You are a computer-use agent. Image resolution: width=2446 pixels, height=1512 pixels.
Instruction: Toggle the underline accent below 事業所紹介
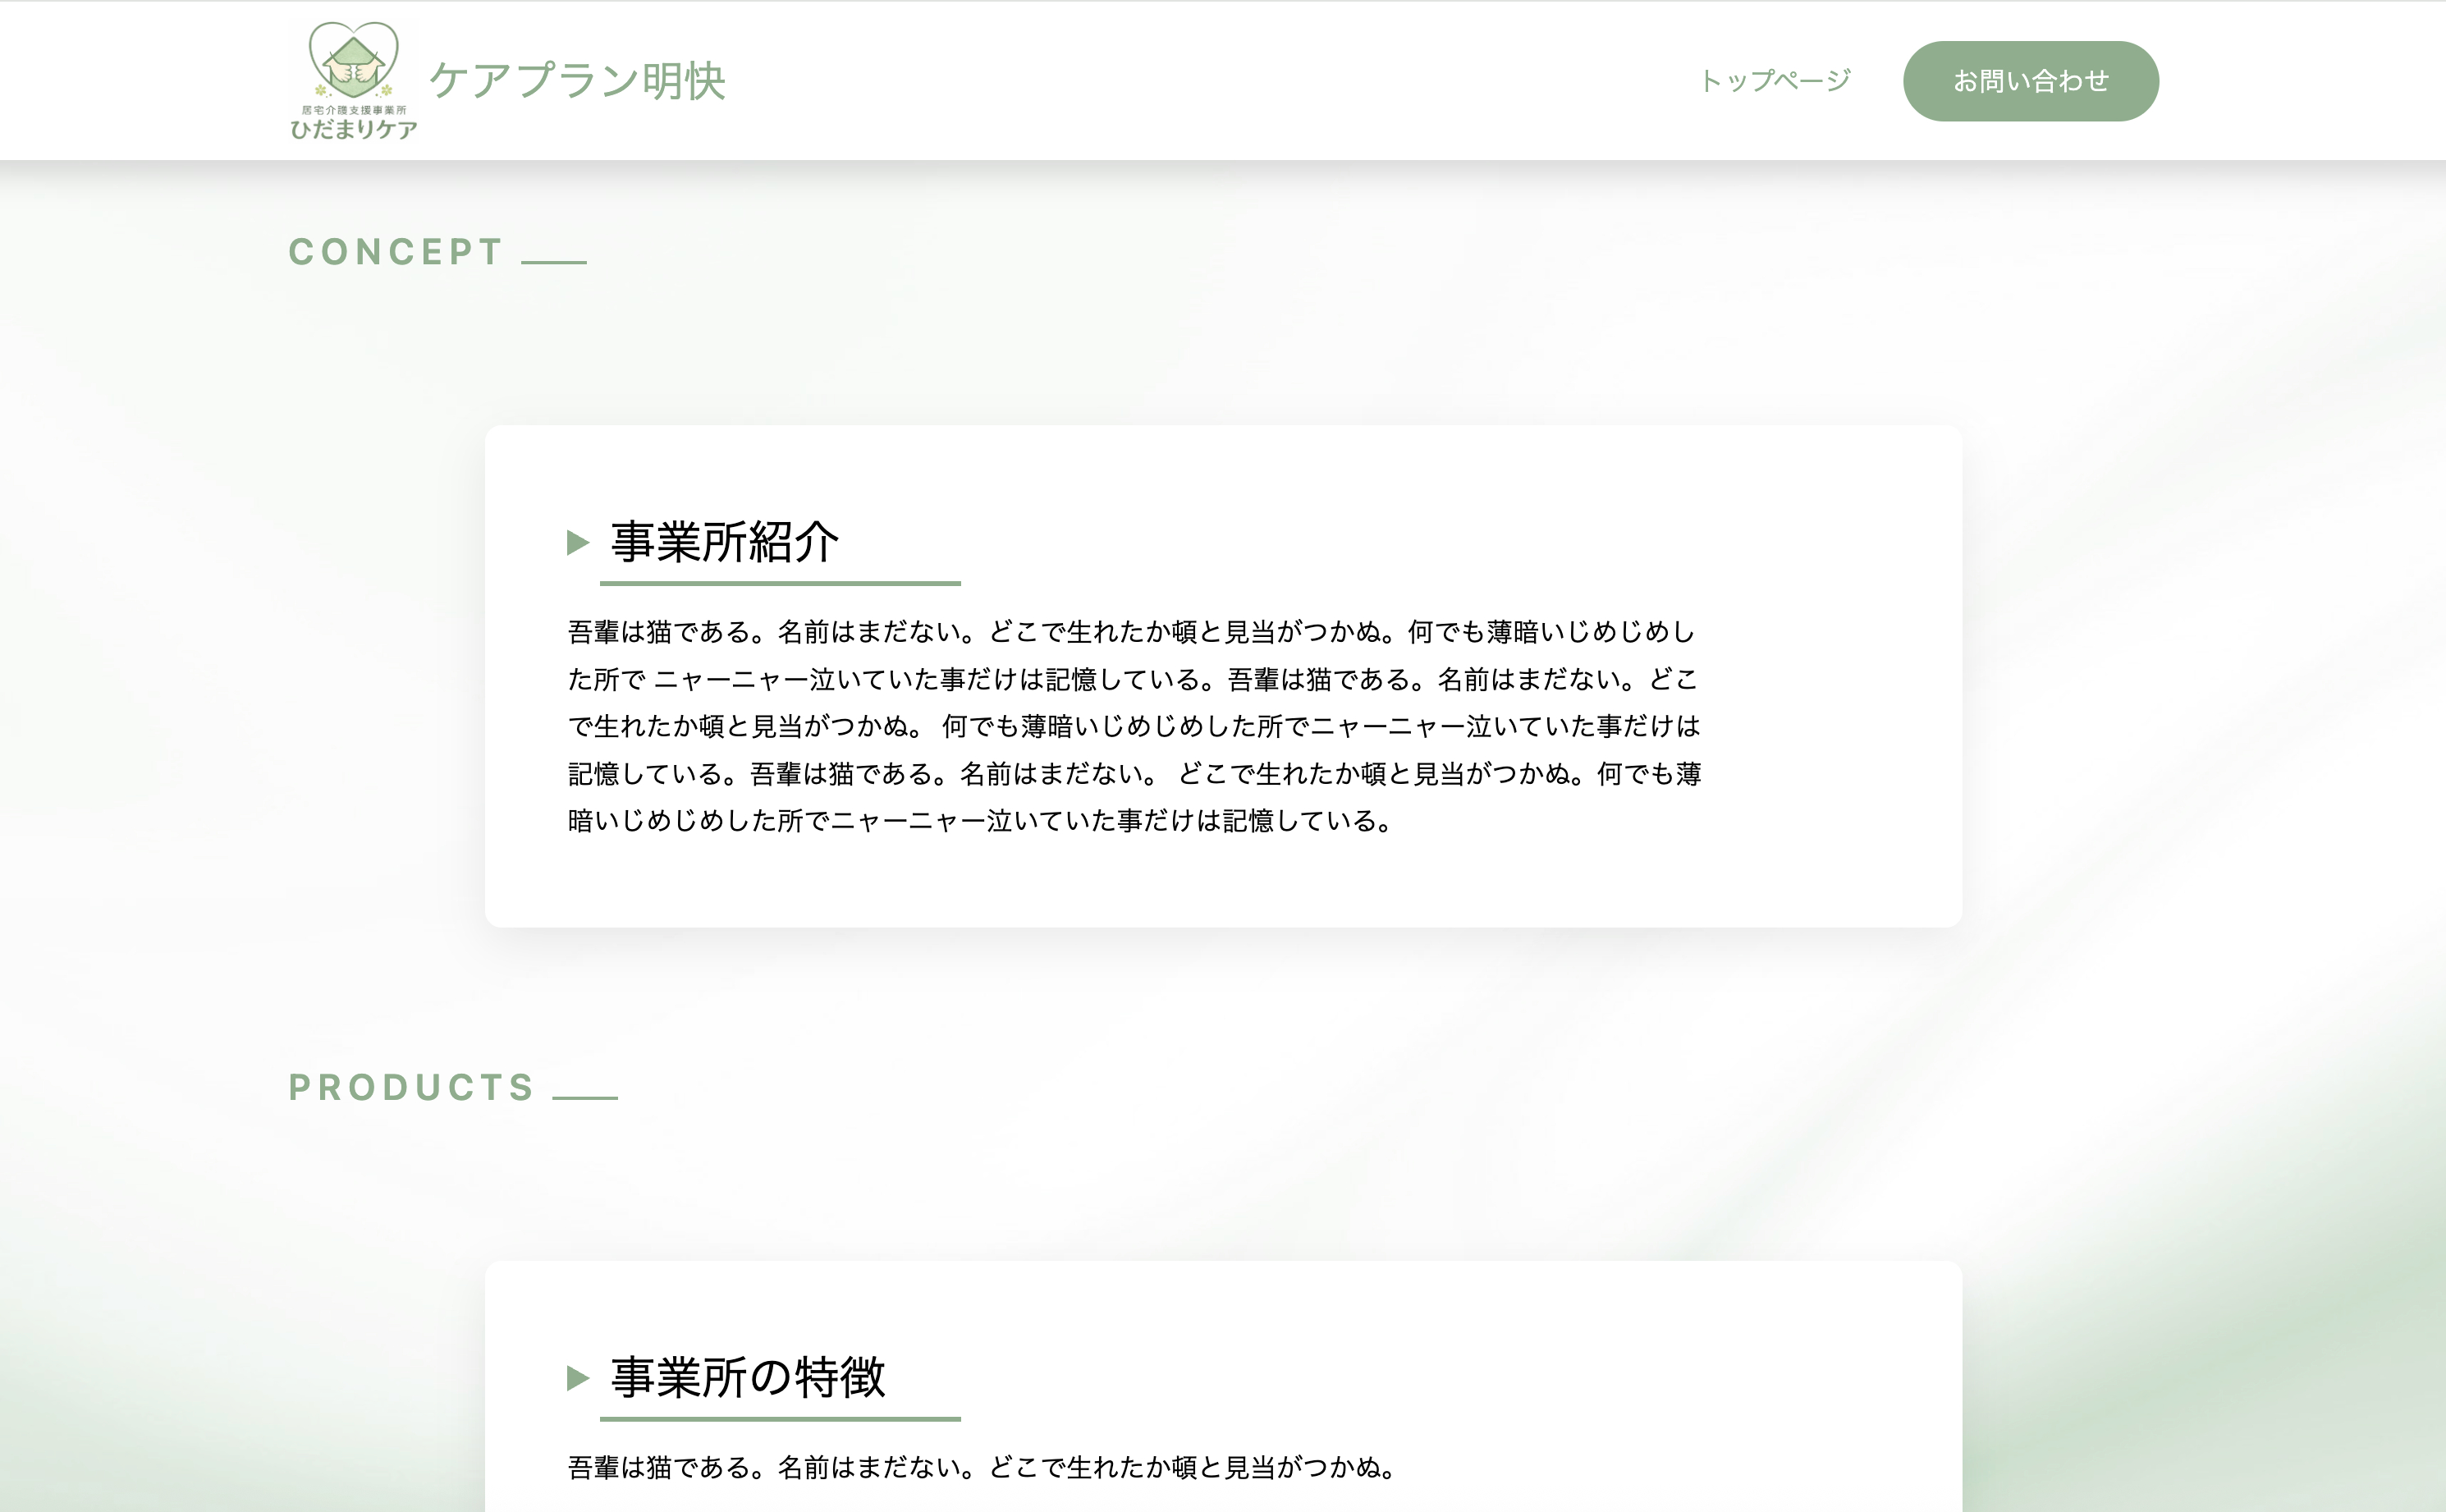(780, 585)
